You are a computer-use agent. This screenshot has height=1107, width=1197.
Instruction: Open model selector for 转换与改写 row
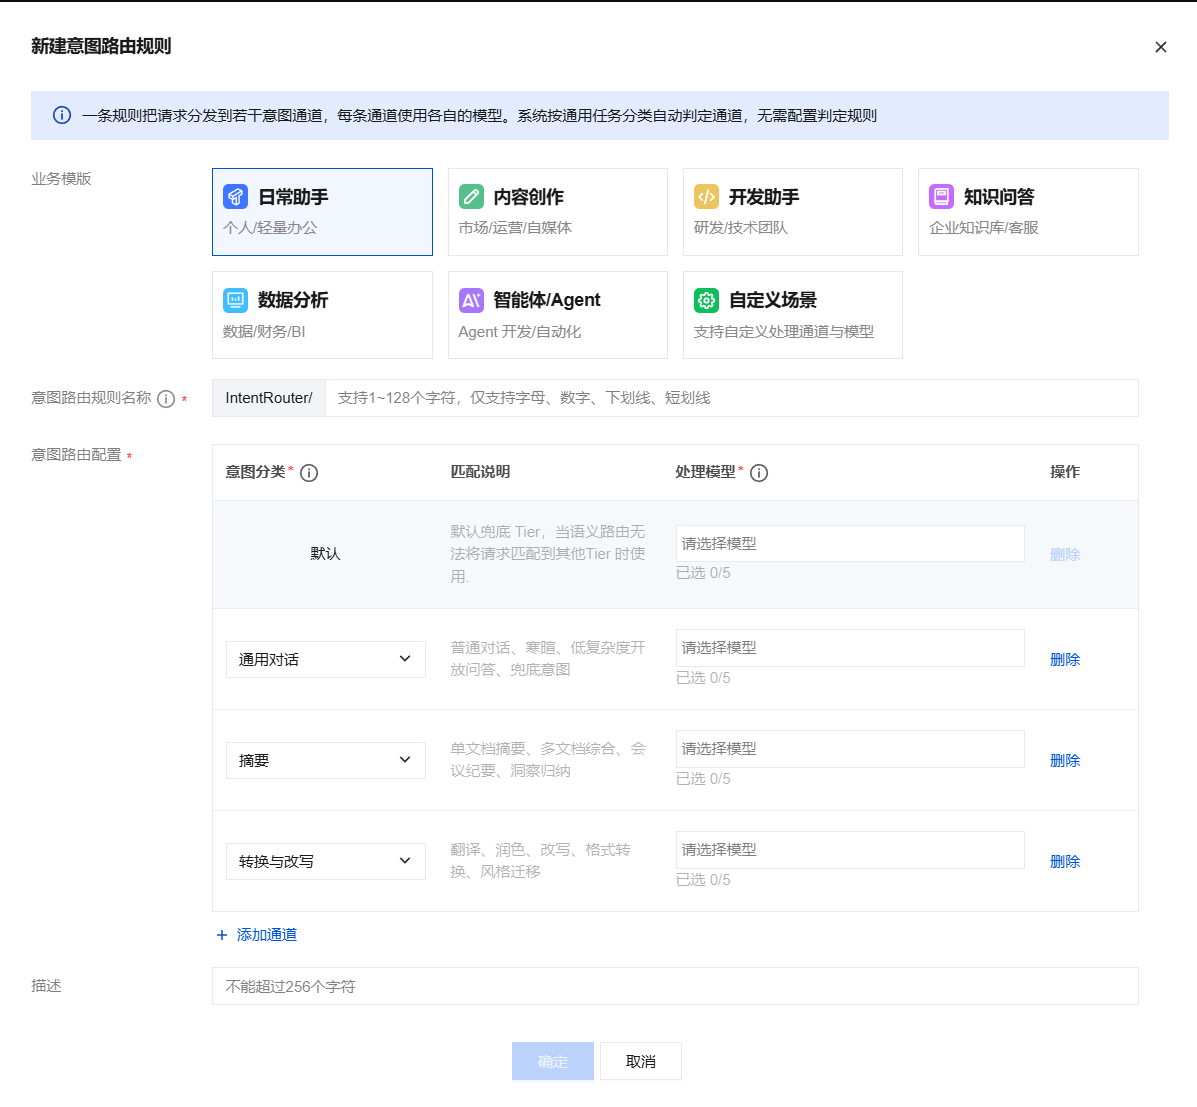click(x=850, y=850)
